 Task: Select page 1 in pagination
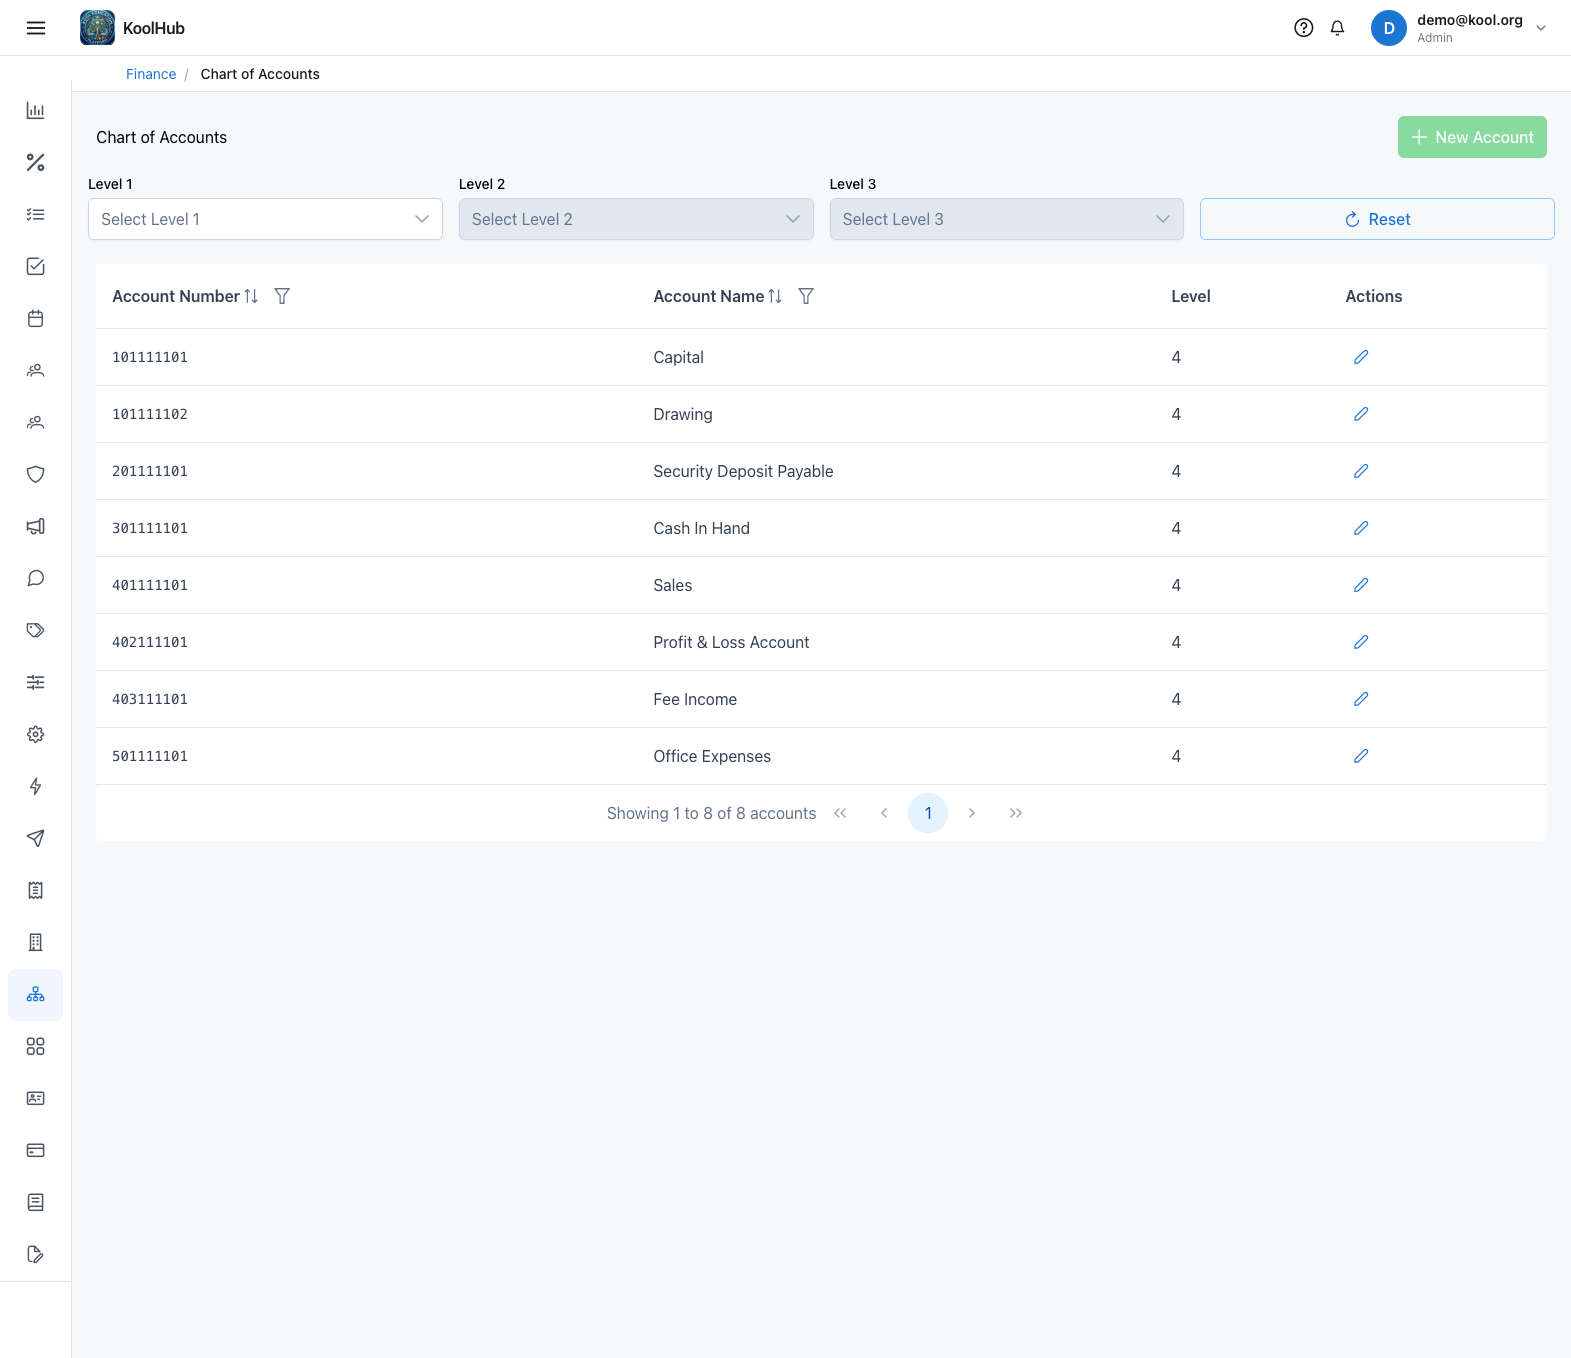[928, 813]
